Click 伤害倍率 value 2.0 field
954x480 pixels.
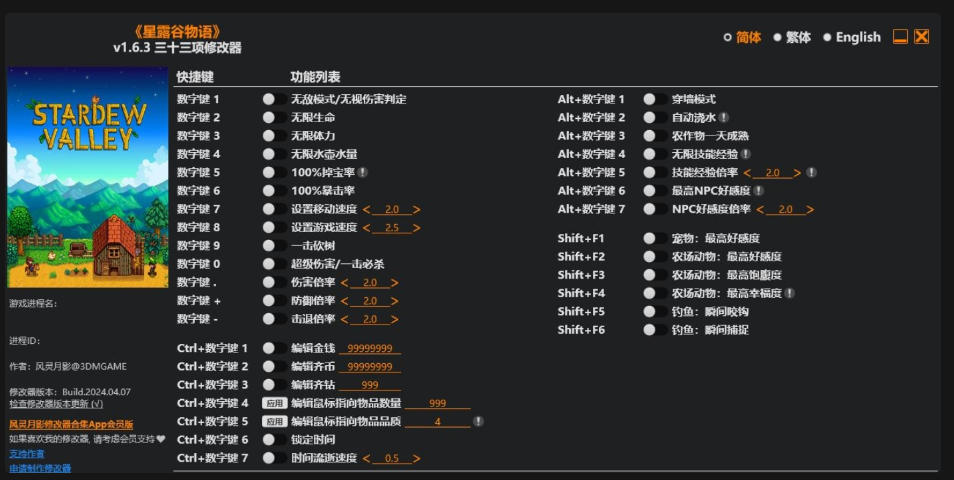pyautogui.click(x=369, y=283)
